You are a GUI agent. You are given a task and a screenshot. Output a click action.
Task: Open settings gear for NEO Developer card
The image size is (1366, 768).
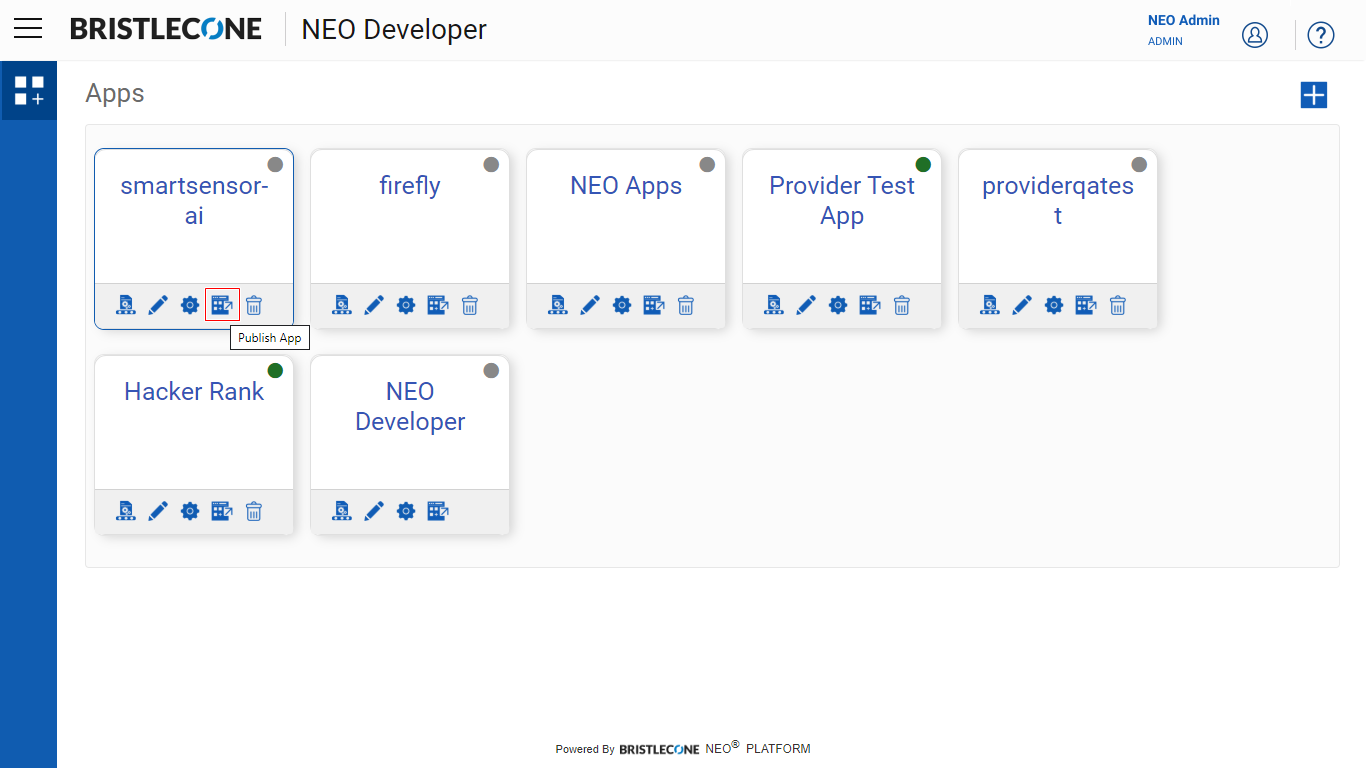coord(406,511)
